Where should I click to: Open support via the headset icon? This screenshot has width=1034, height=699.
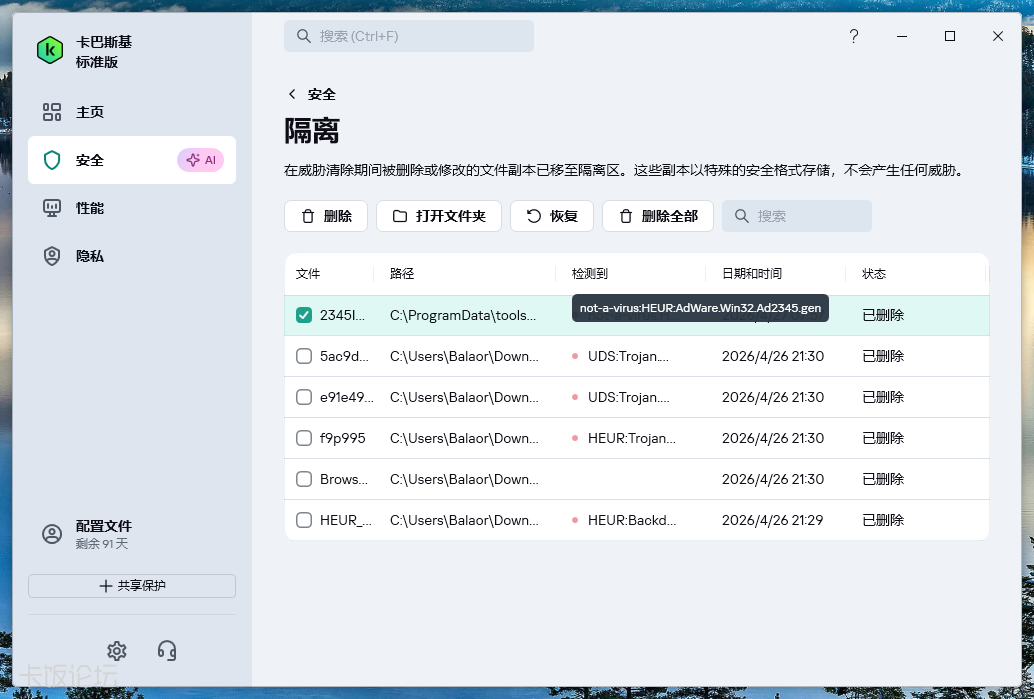pyautogui.click(x=167, y=651)
